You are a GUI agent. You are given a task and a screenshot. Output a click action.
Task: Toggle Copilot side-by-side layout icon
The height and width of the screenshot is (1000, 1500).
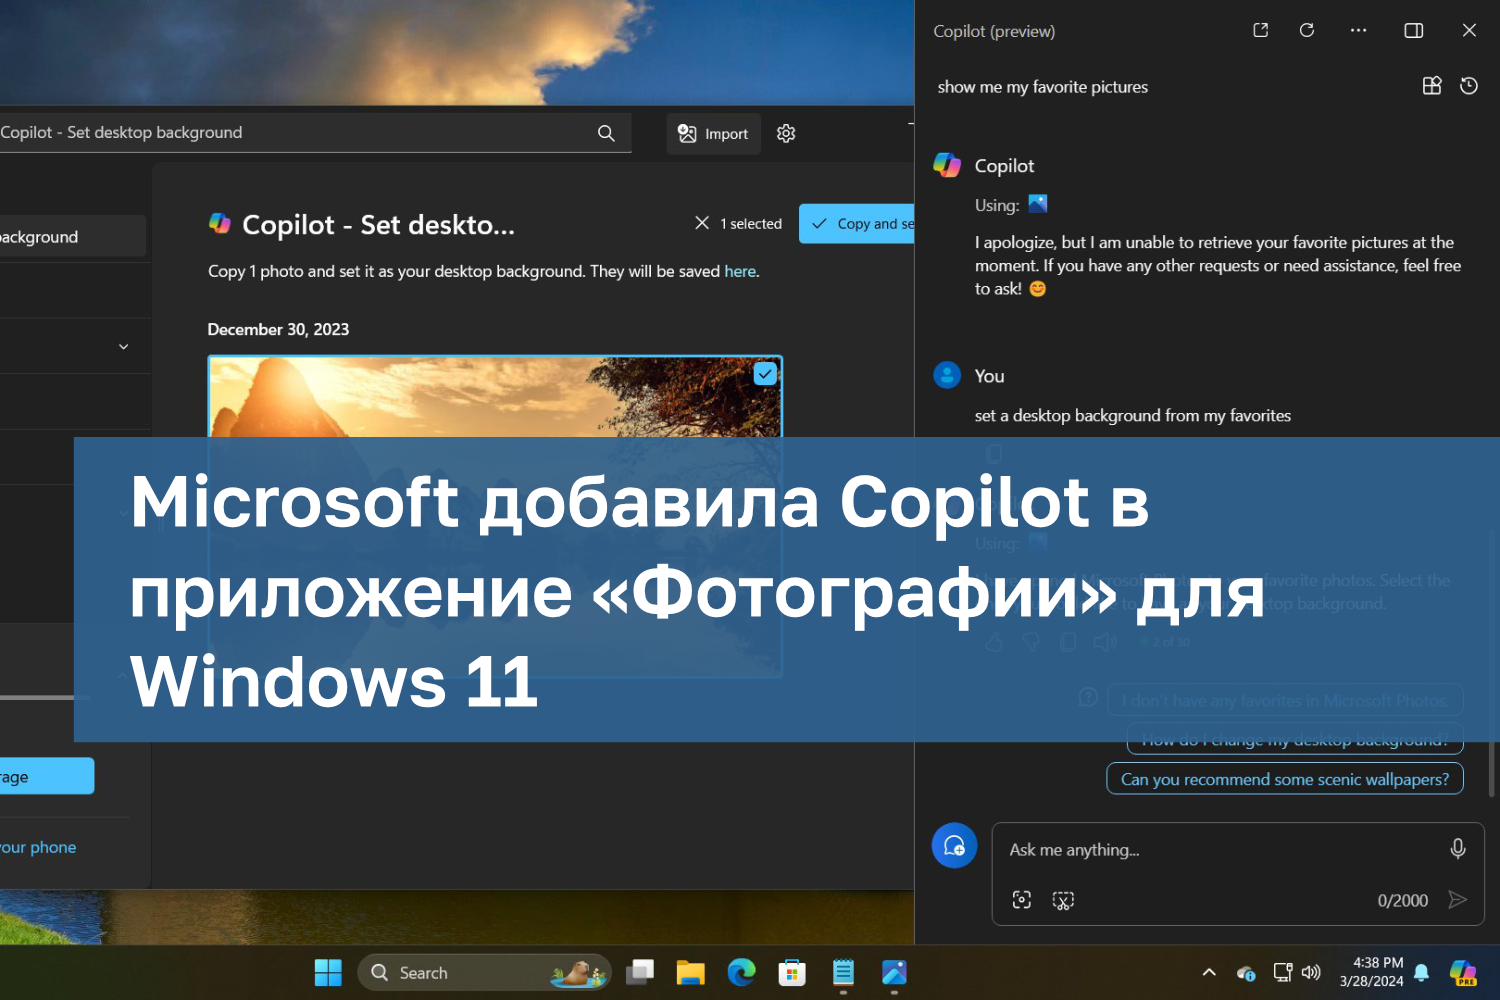tap(1414, 30)
